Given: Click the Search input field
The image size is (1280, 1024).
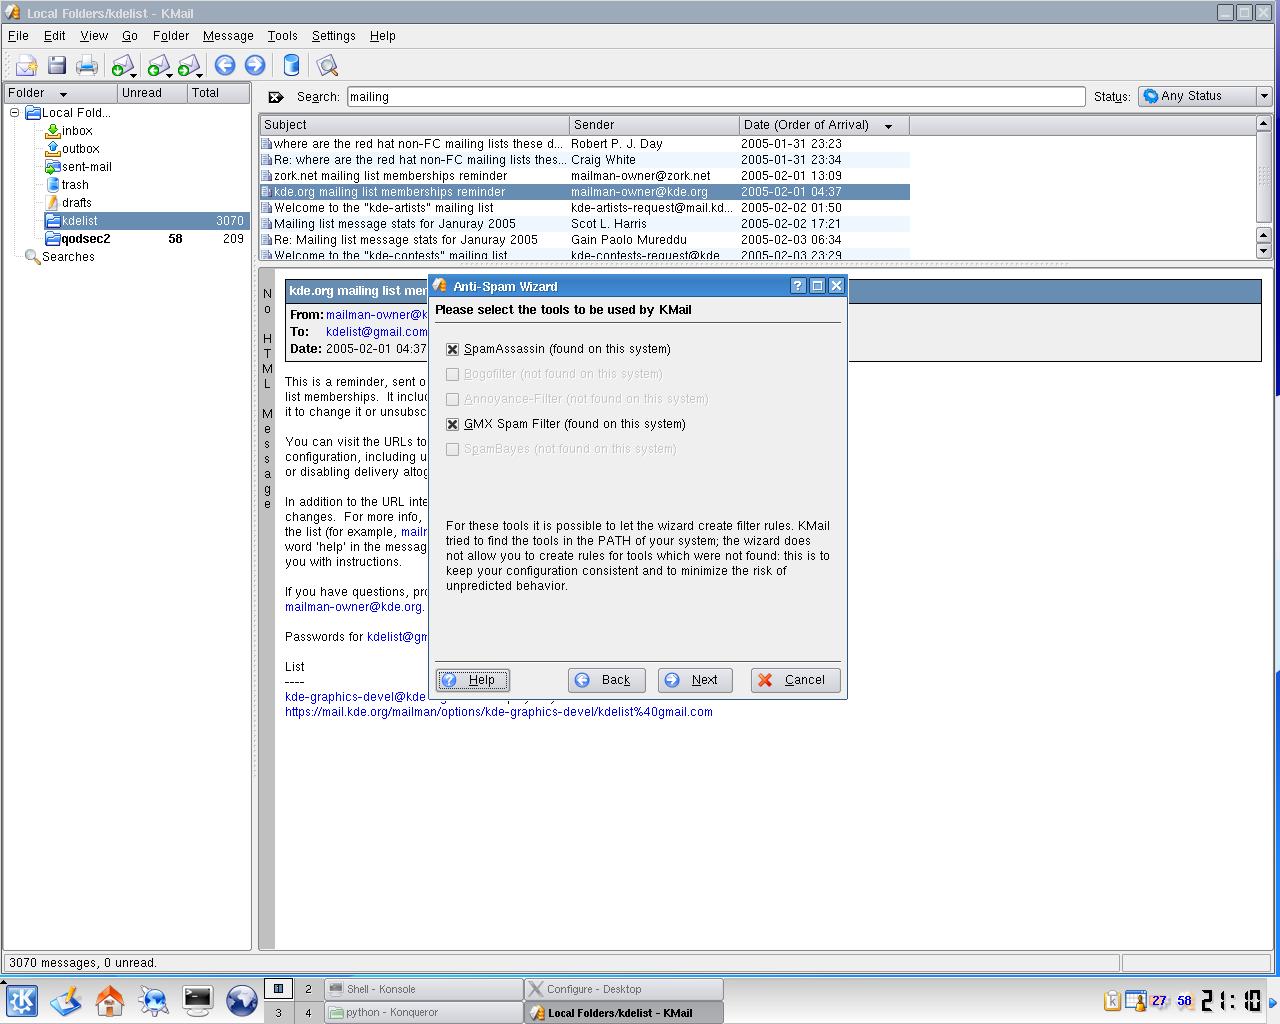Looking at the screenshot, I should (715, 97).
